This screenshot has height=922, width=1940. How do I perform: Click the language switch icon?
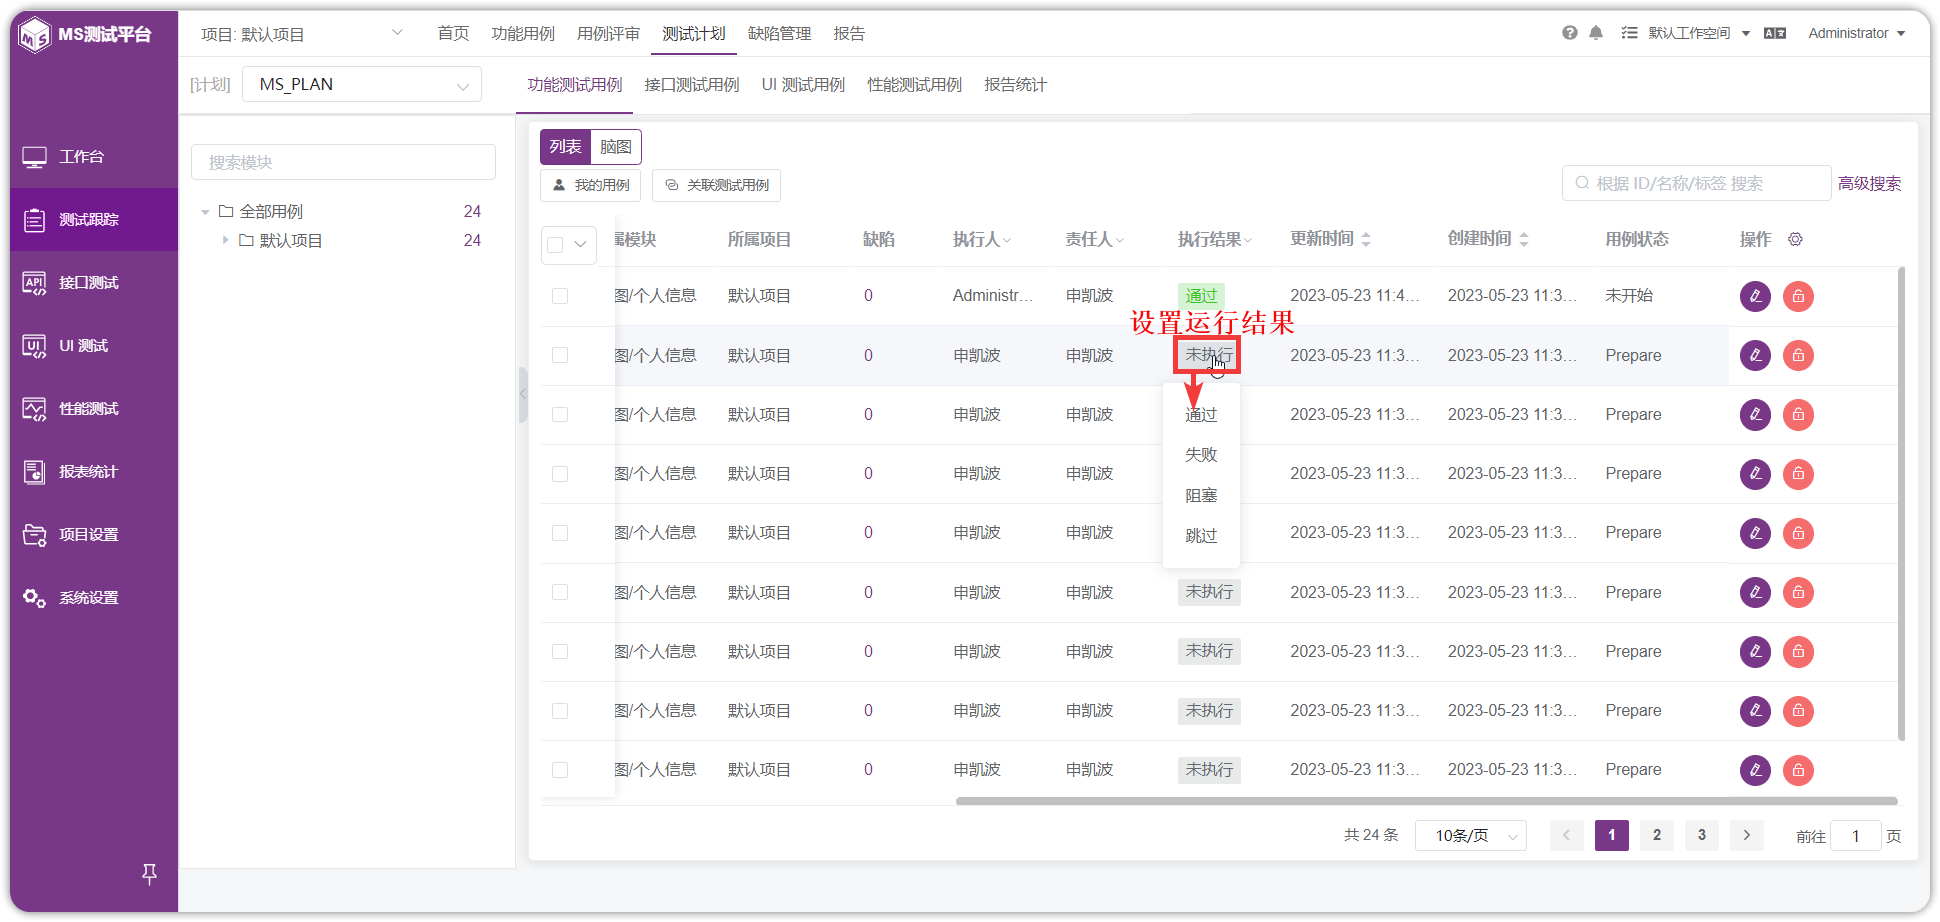tap(1775, 33)
